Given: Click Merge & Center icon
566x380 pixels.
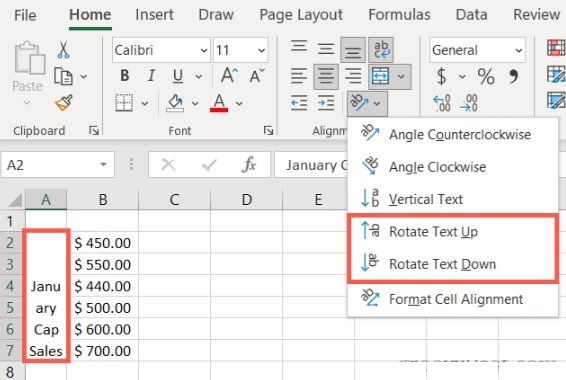Looking at the screenshot, I should click(x=381, y=77).
